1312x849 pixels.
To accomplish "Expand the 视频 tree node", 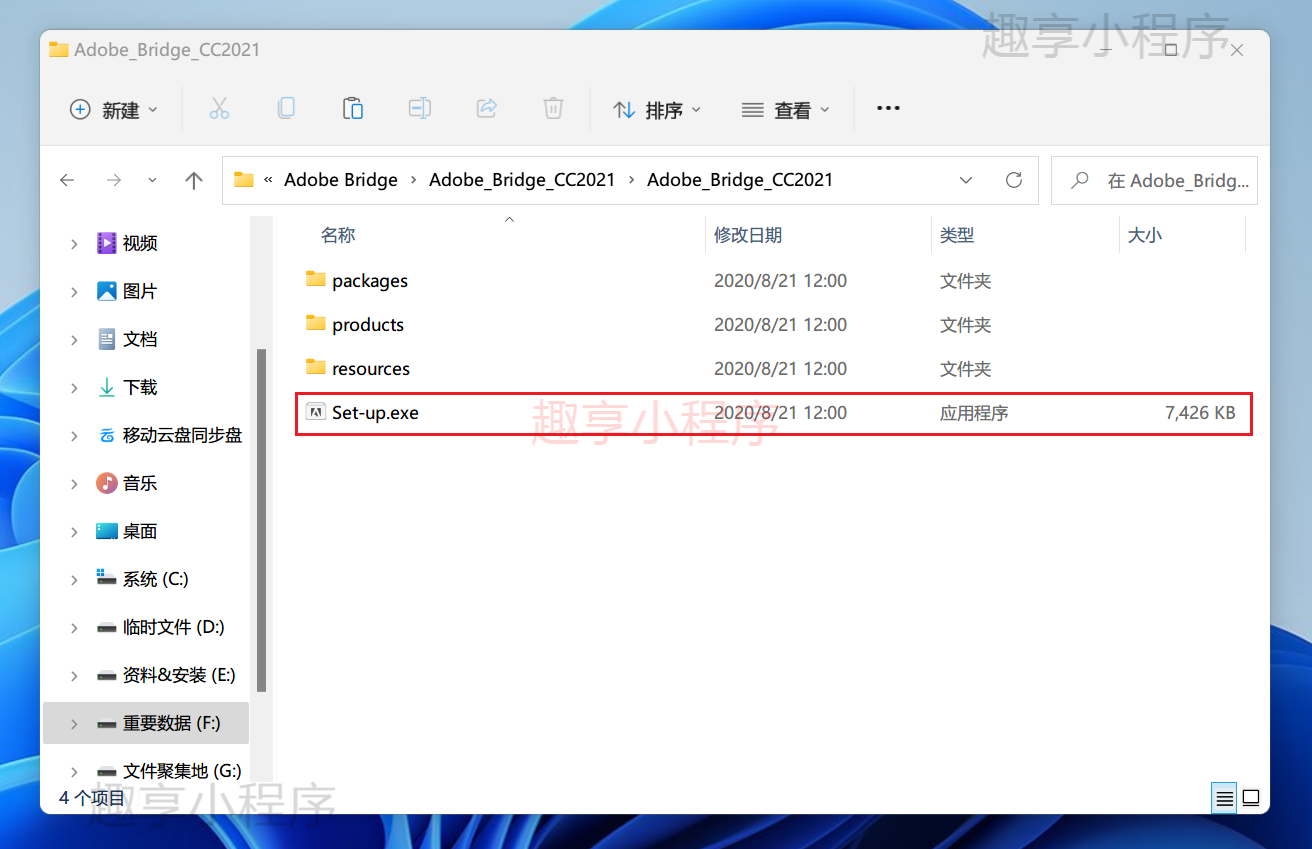I will (74, 243).
